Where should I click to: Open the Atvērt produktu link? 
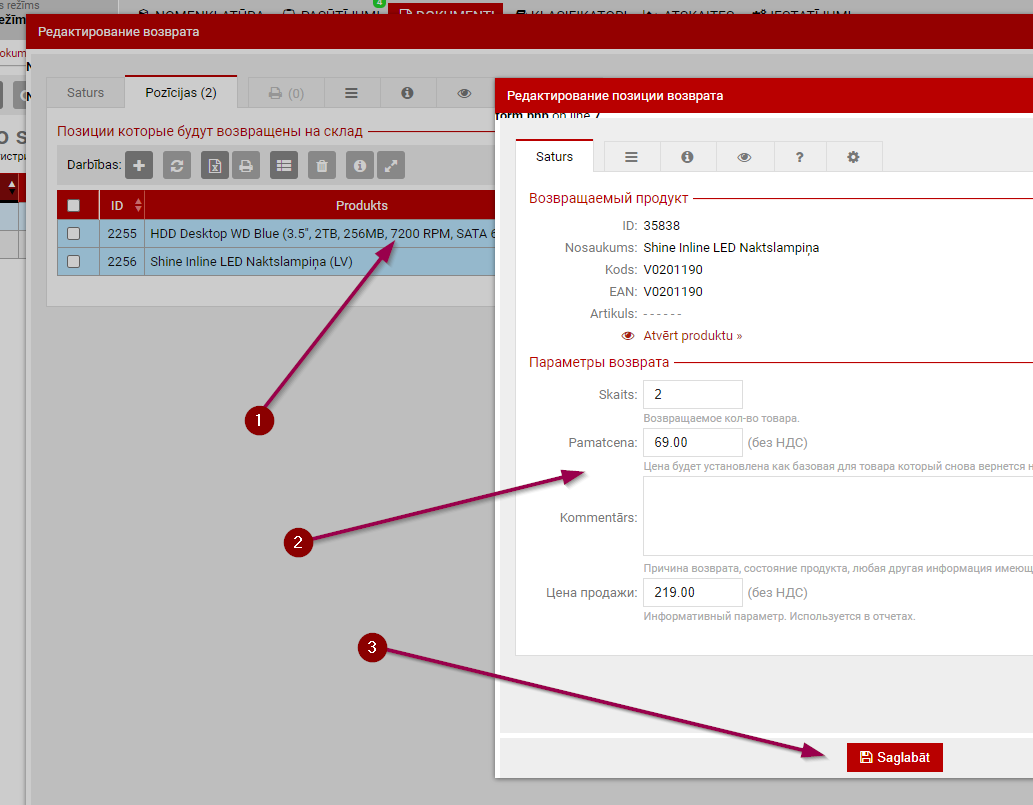click(x=692, y=336)
